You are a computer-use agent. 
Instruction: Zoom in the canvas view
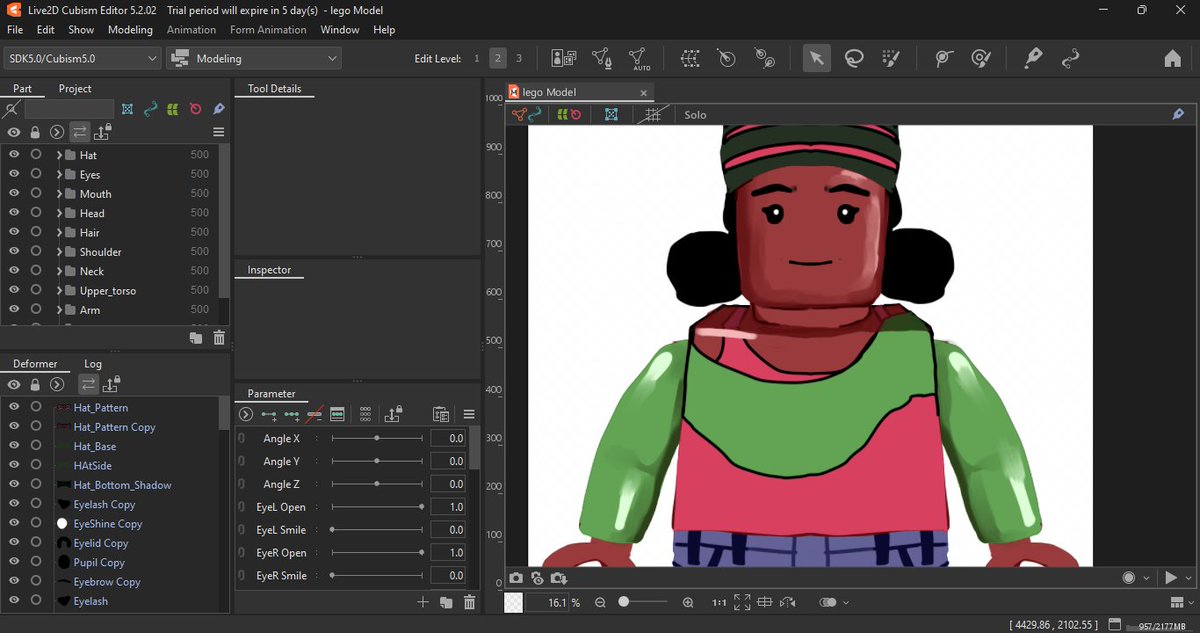click(688, 603)
